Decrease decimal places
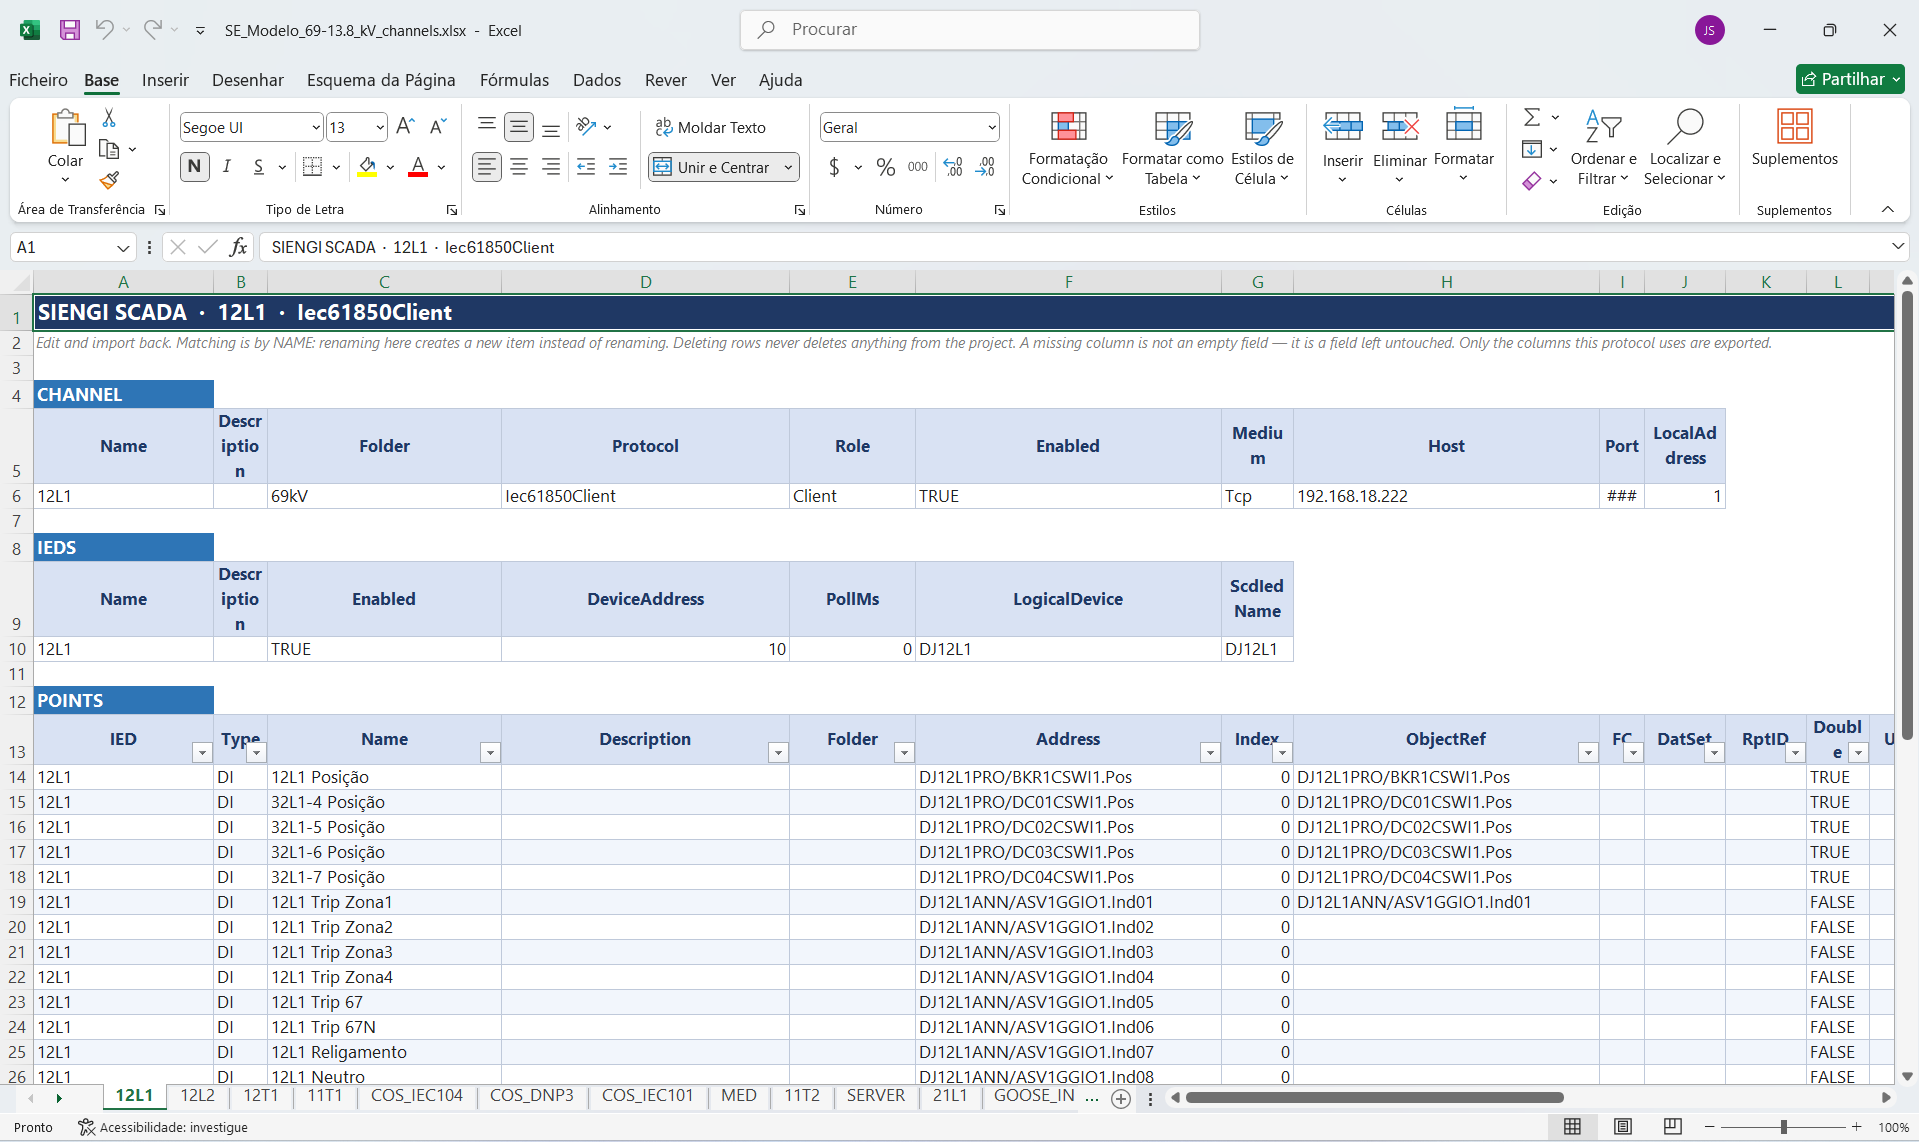 click(986, 167)
